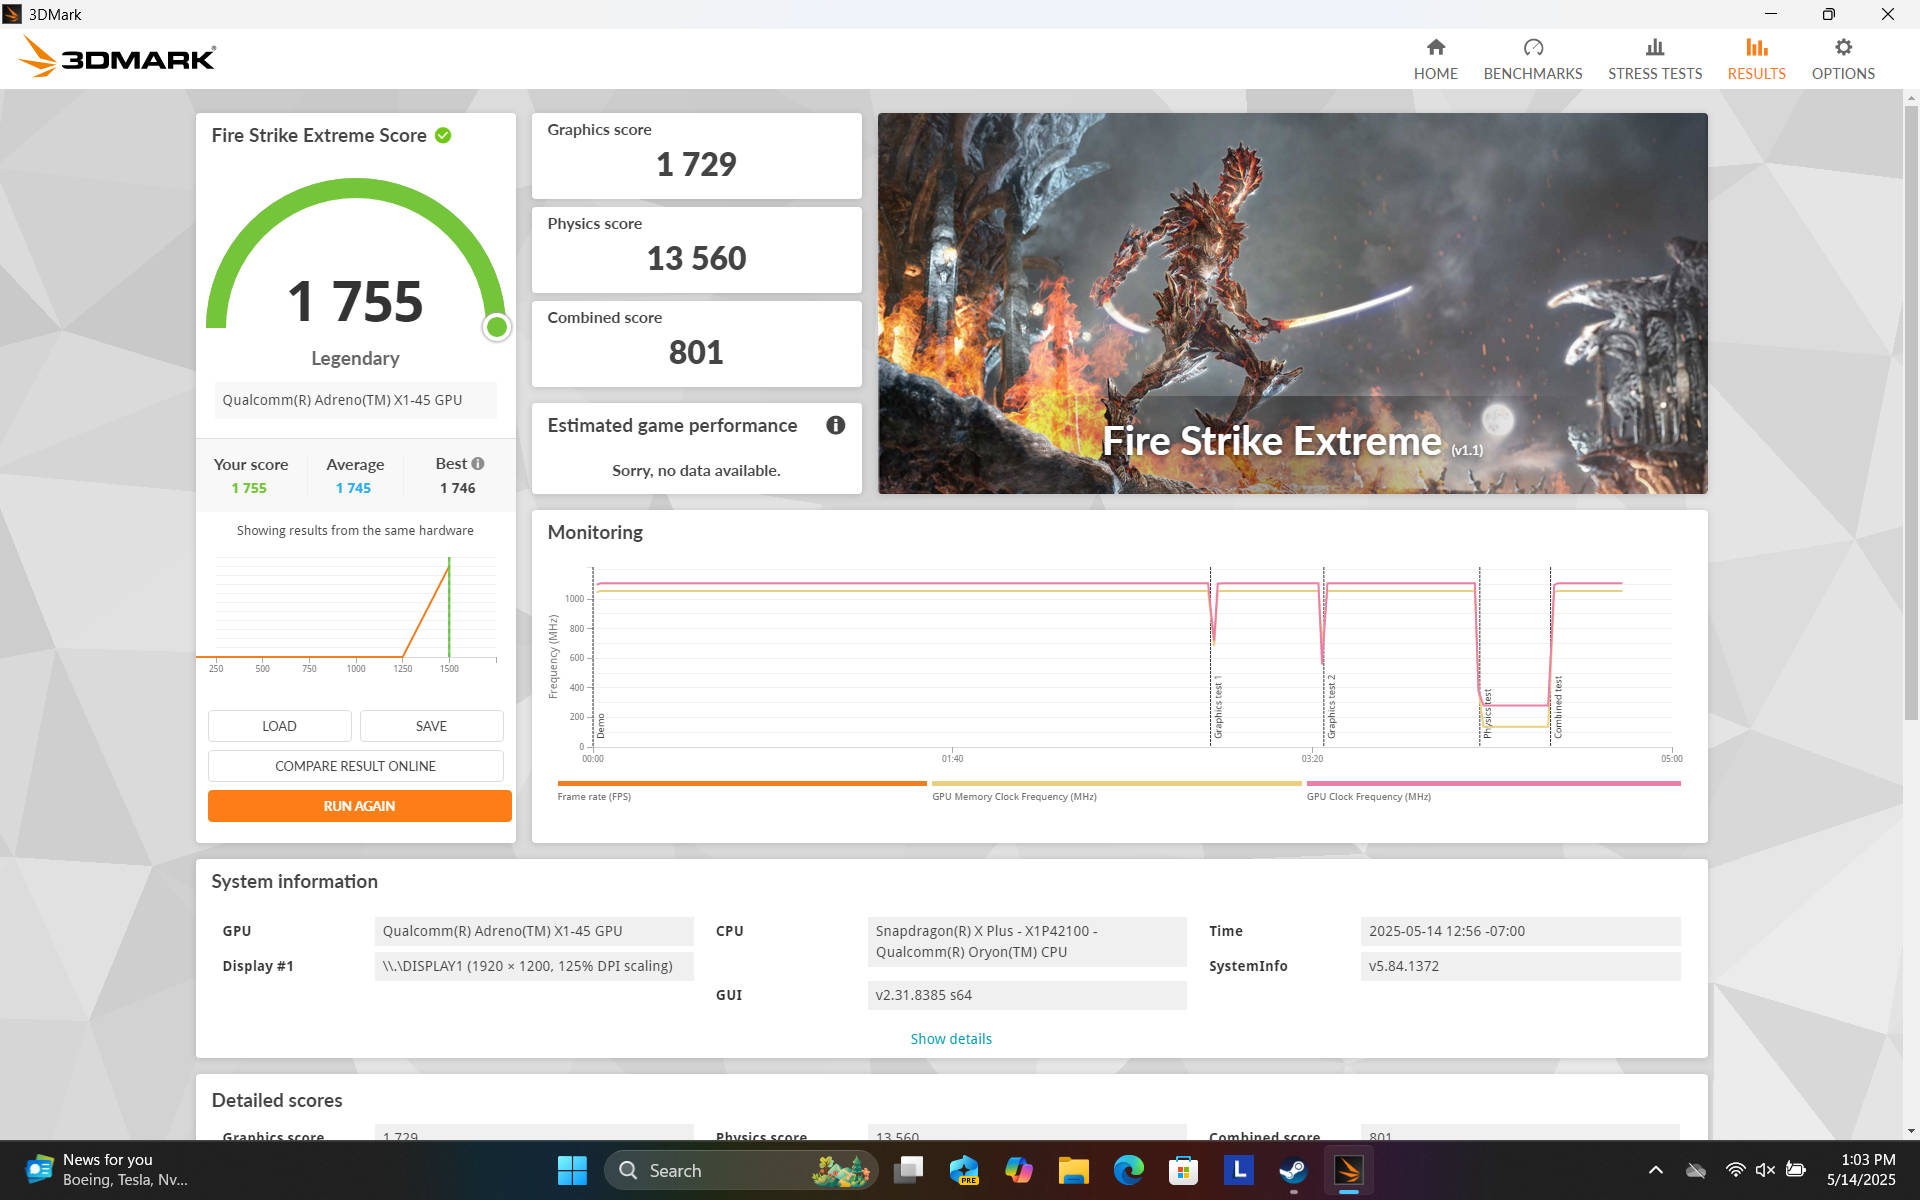Click the info icon next to Best score
Viewport: 1920px width, 1200px height.
coord(478,464)
